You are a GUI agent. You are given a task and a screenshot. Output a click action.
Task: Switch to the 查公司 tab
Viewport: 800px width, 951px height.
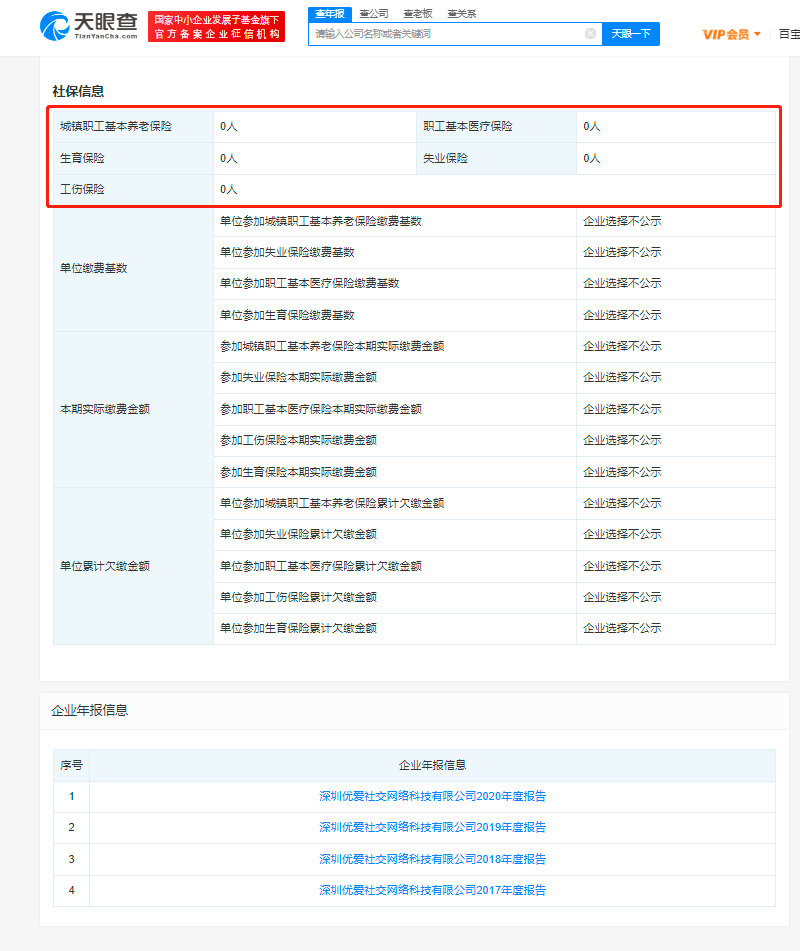coord(374,13)
